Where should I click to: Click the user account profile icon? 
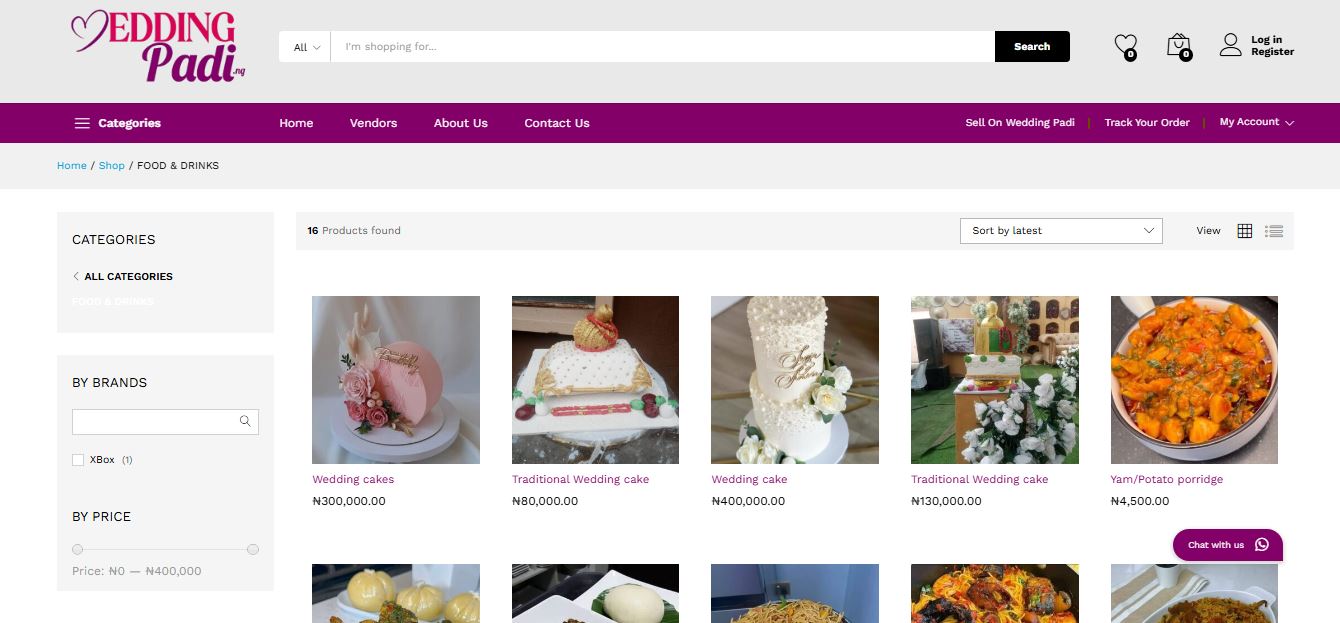[1230, 45]
